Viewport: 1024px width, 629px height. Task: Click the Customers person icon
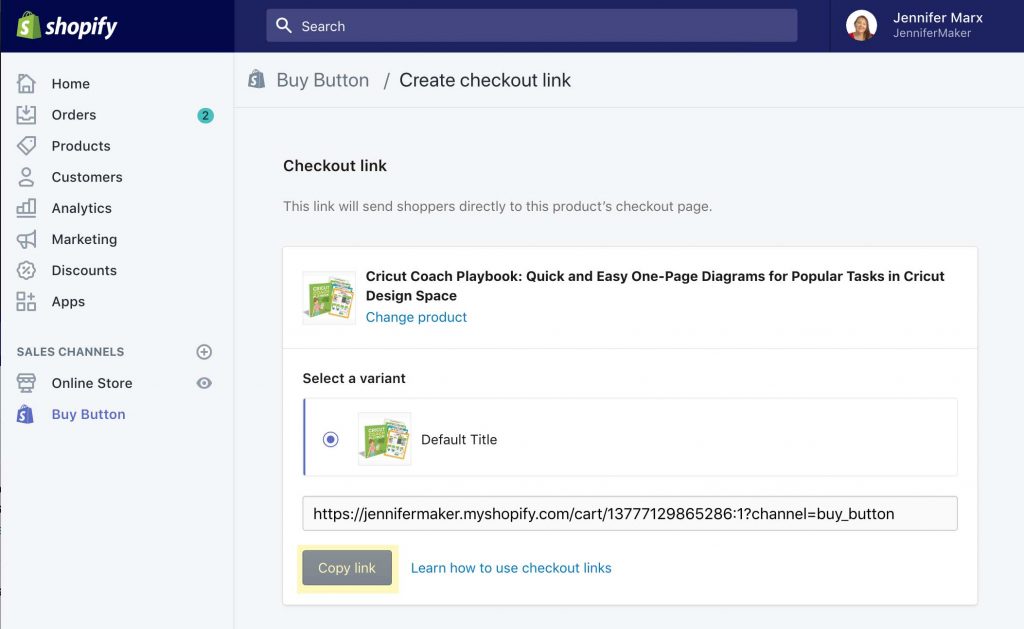(x=26, y=177)
